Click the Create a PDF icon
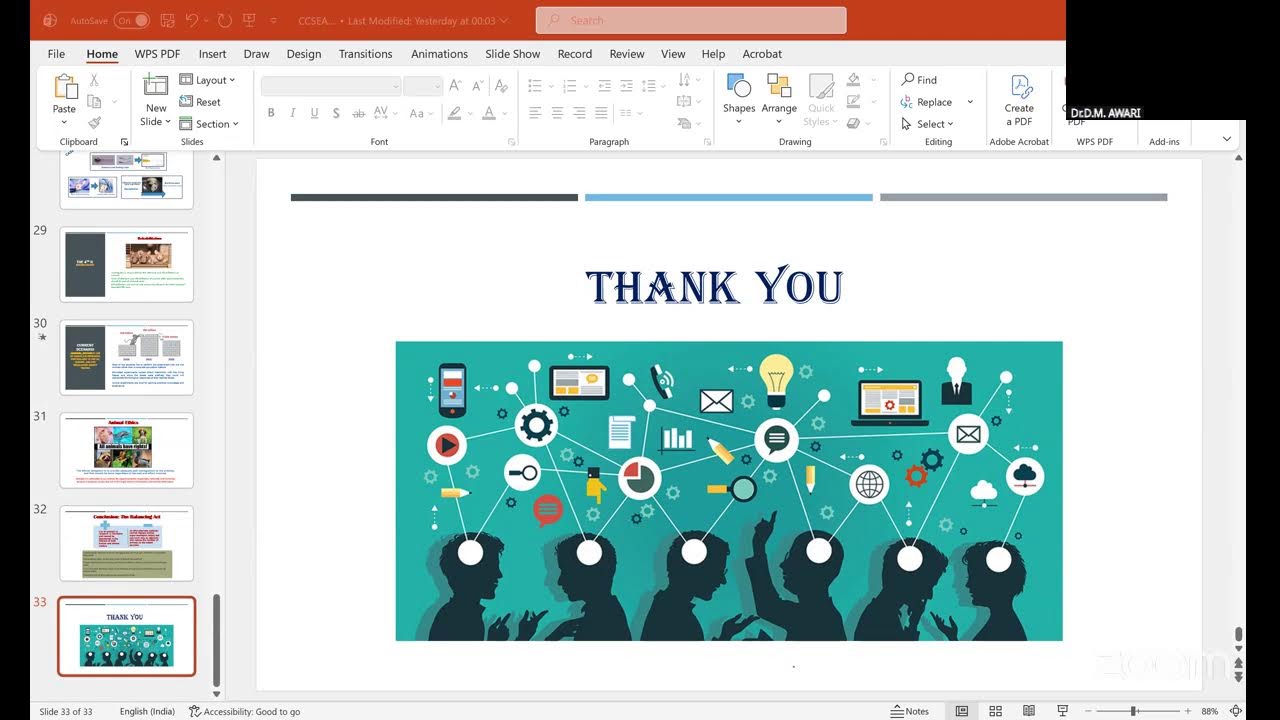The width and height of the screenshot is (1280, 720). click(1020, 87)
